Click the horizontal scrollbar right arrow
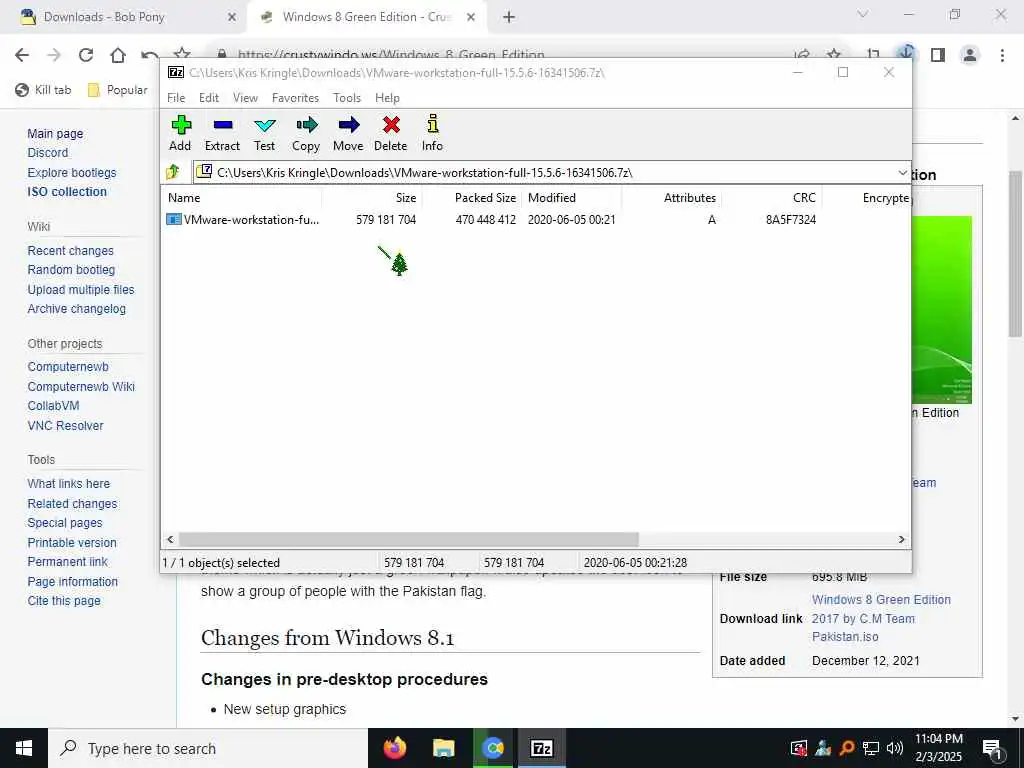Viewport: 1024px width, 768px height. (901, 539)
